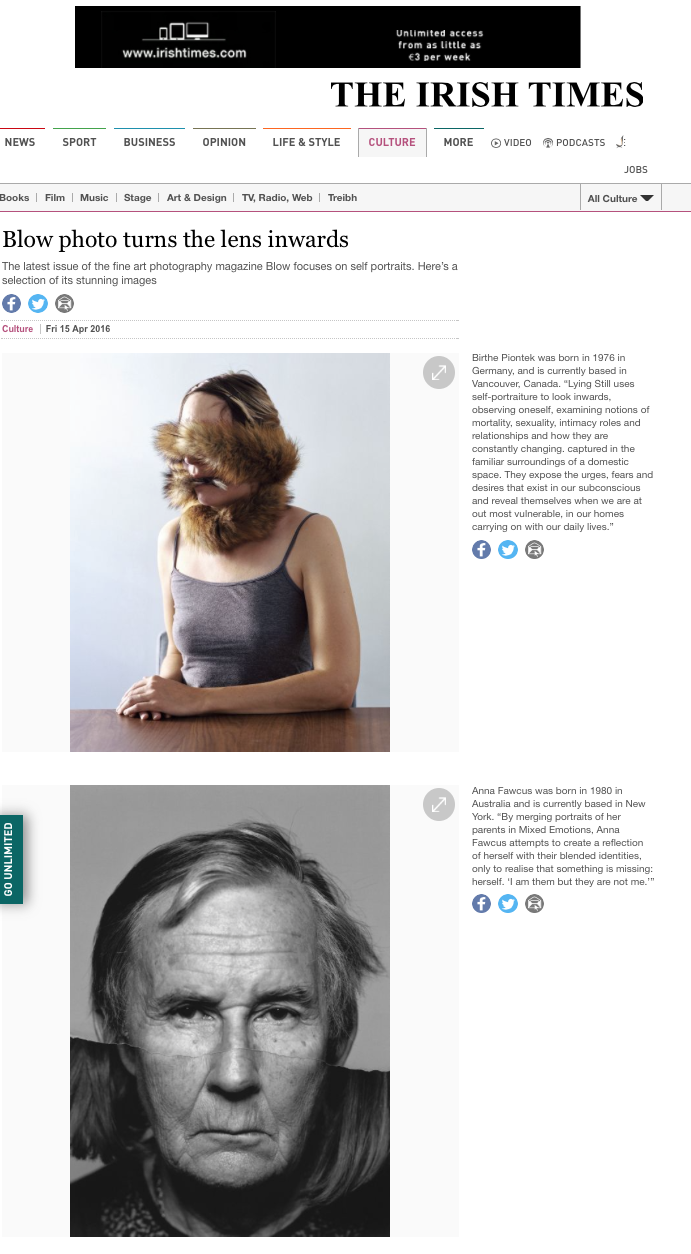Image resolution: width=691 pixels, height=1254 pixels.
Task: Tweet the Anna Fawcus caption
Action: pos(508,904)
